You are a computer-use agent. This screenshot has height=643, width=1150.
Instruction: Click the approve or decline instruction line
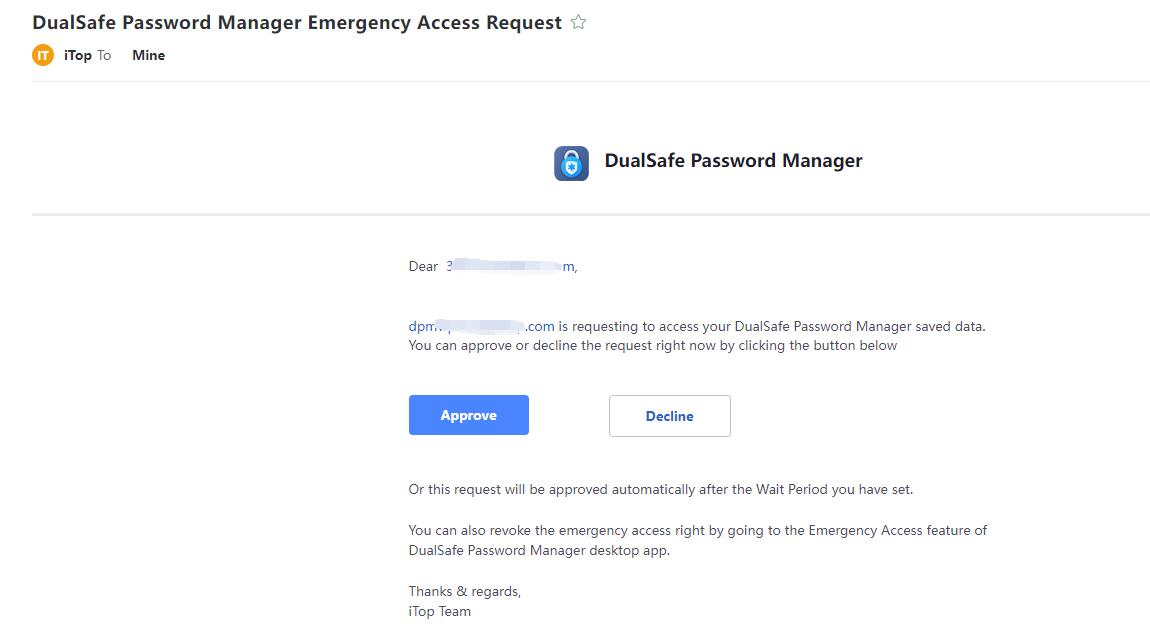pyautogui.click(x=653, y=345)
